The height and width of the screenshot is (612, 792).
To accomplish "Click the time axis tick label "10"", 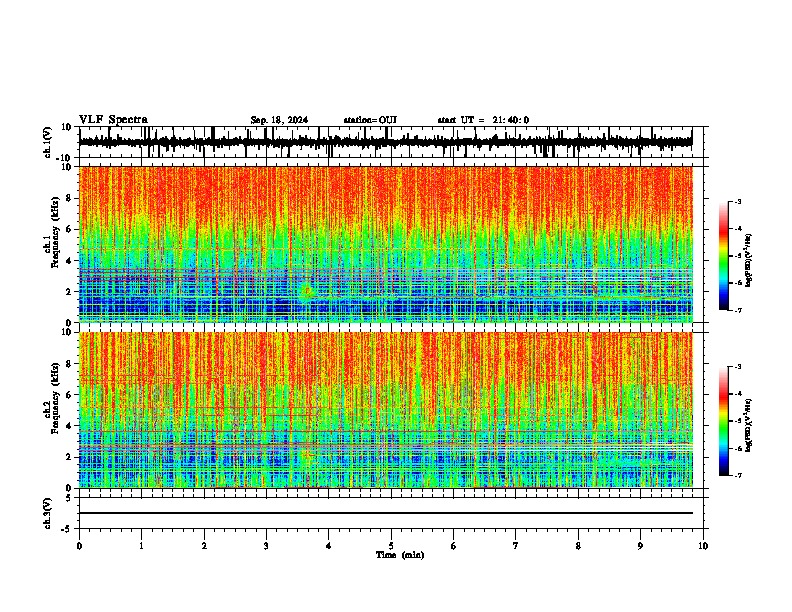I will coord(703,546).
